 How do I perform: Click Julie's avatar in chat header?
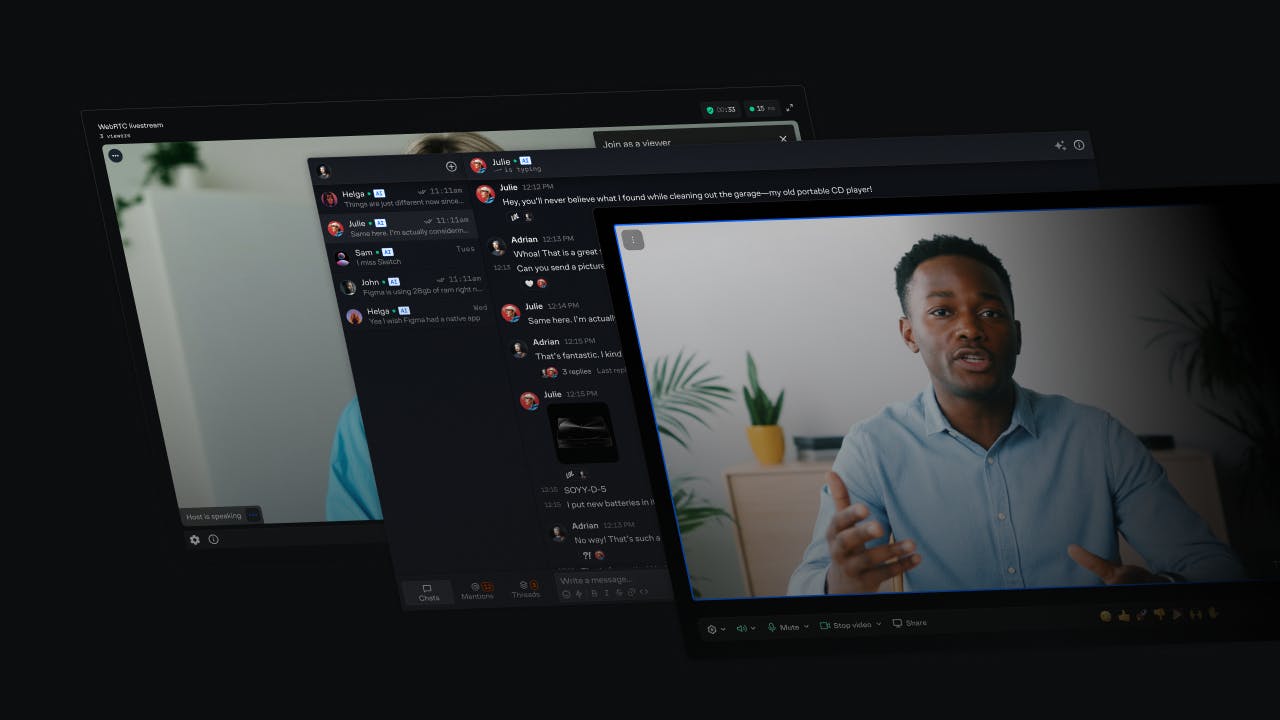point(478,166)
